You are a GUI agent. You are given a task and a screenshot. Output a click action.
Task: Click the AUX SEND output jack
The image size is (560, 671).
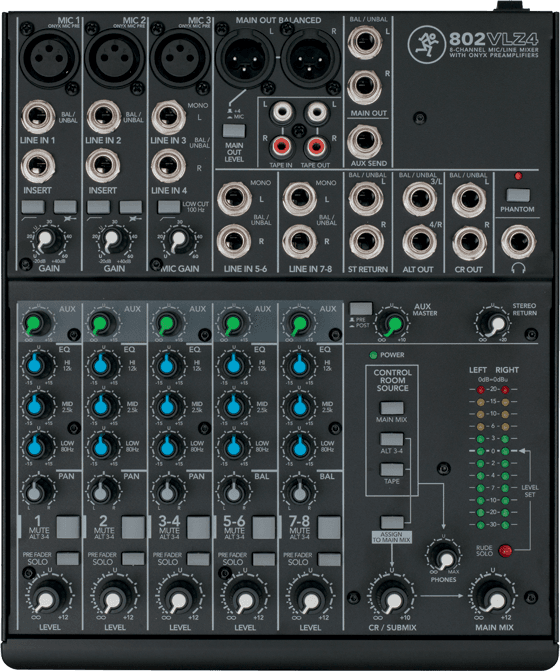(x=365, y=142)
